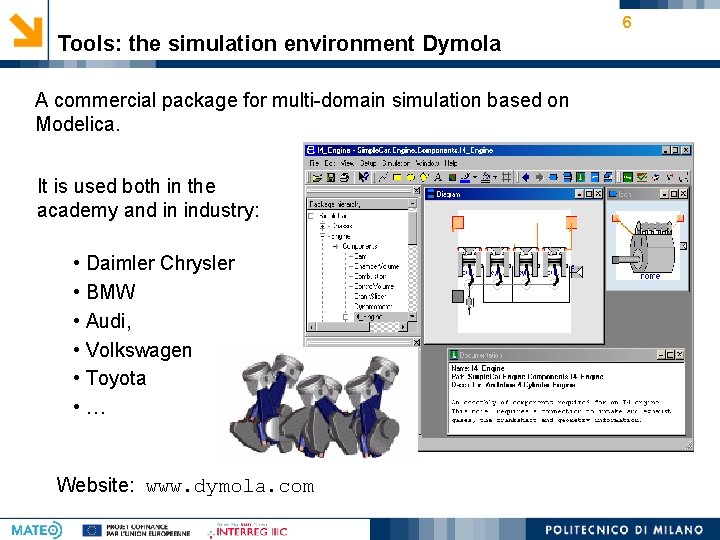Open the File menu
720x540 pixels.
[314, 163]
